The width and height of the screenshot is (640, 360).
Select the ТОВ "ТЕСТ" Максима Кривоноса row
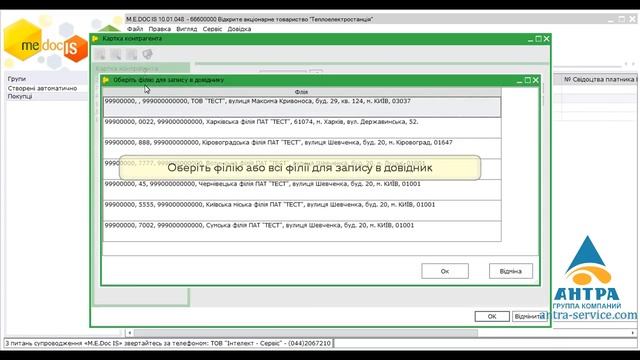pyautogui.click(x=302, y=107)
